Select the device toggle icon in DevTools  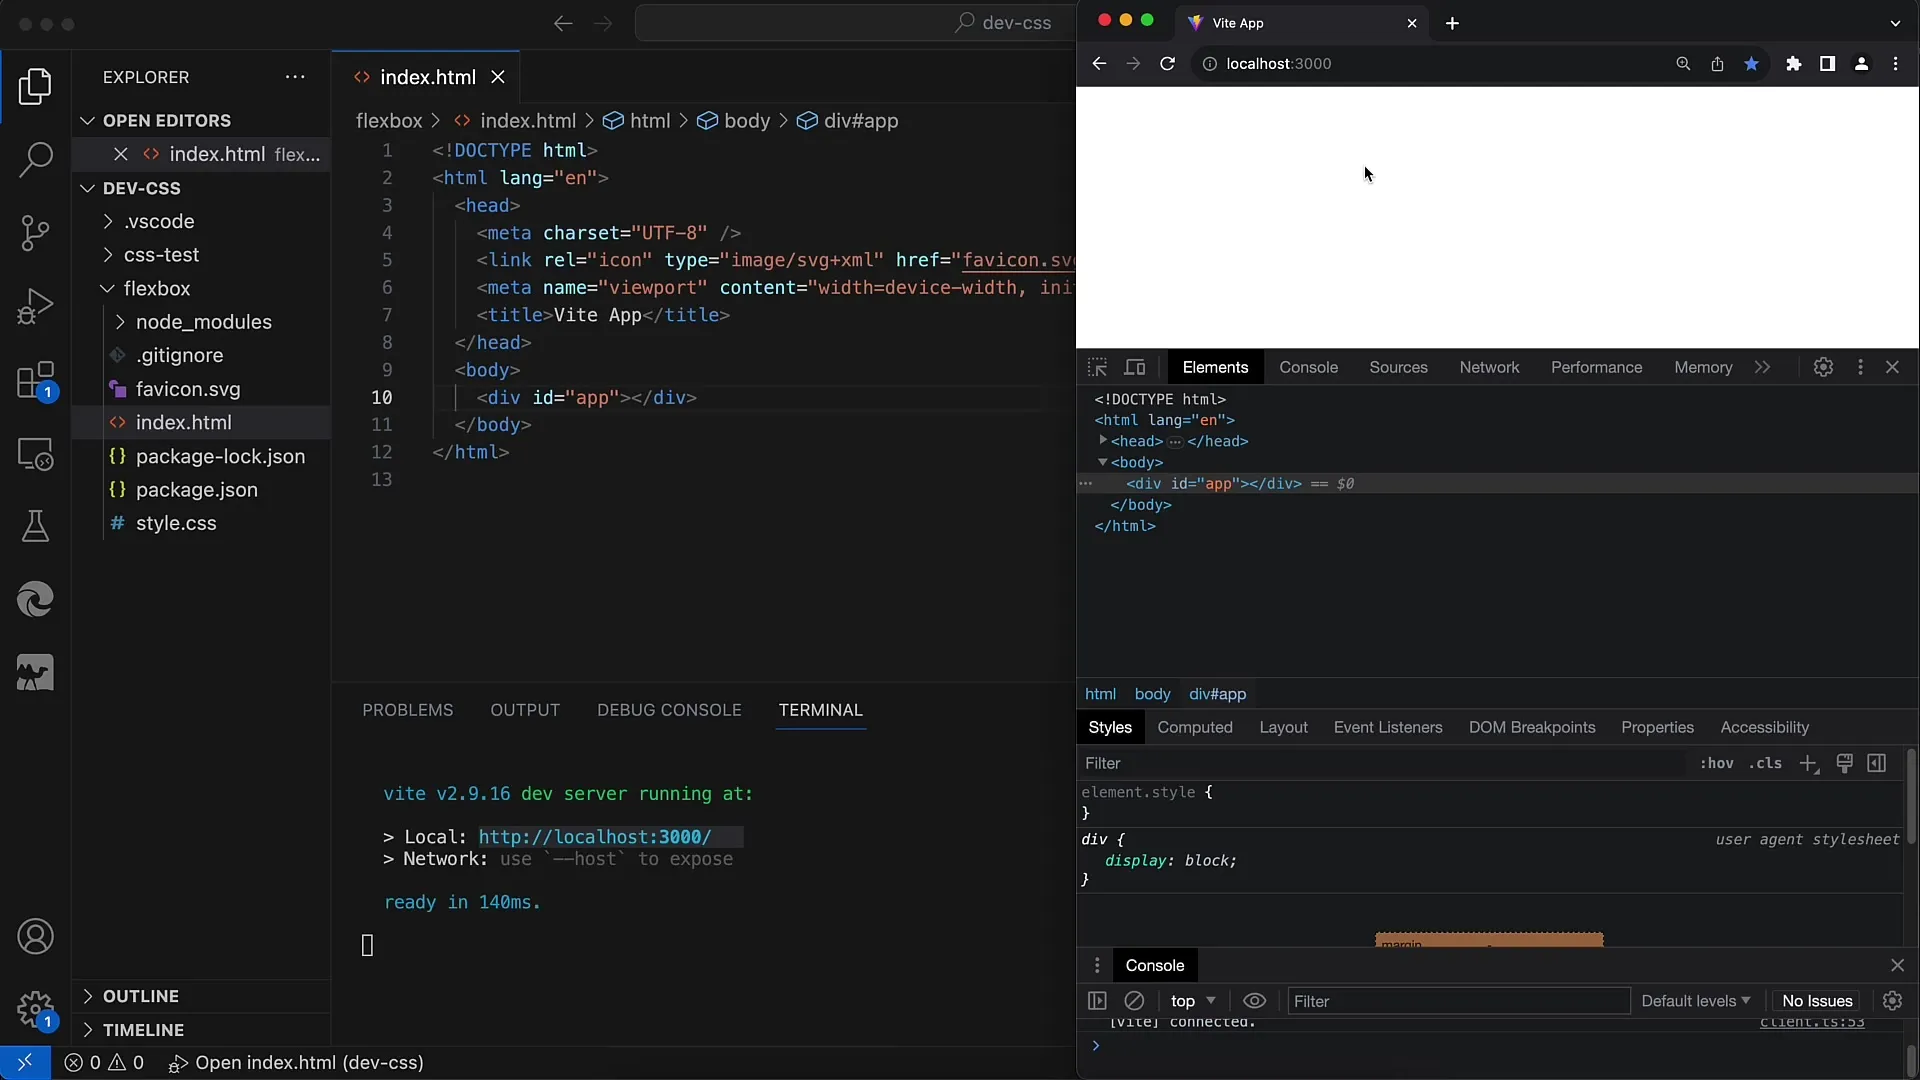click(x=1134, y=367)
